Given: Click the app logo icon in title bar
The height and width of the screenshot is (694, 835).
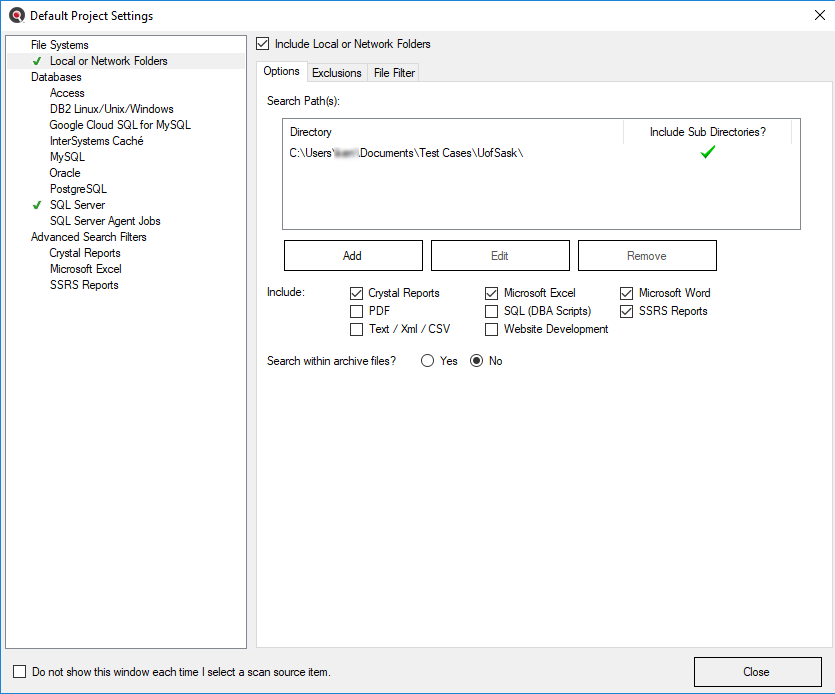Looking at the screenshot, I should [16, 16].
